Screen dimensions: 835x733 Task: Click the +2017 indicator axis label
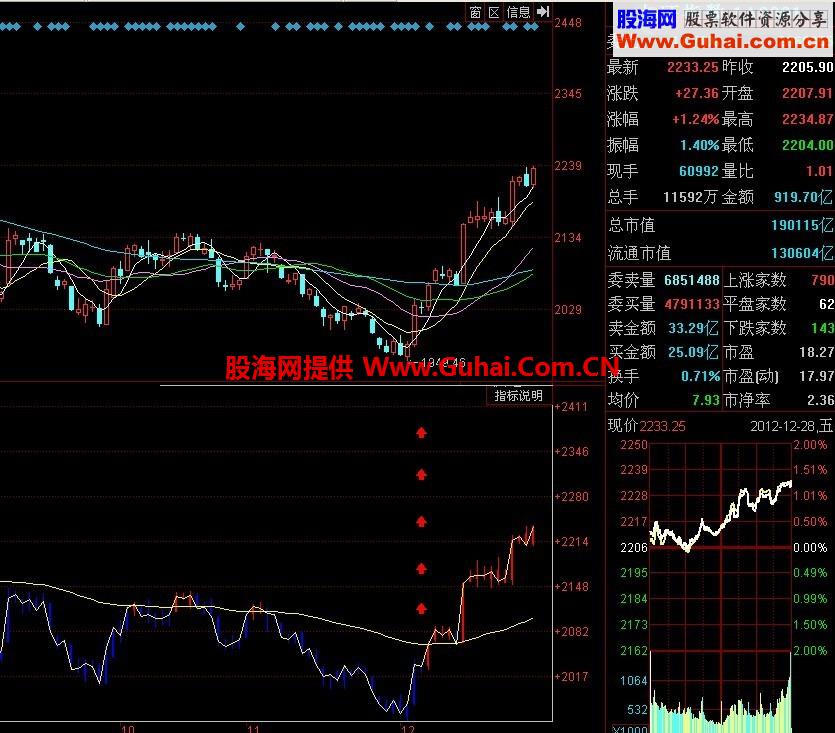571,677
